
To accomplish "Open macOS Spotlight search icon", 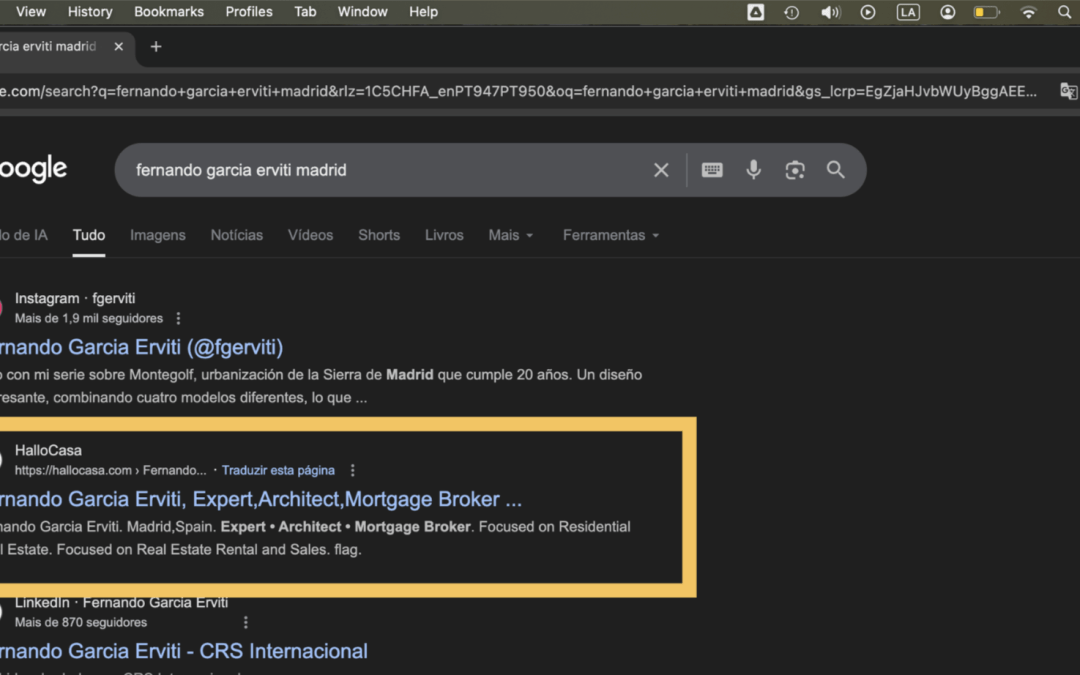I will click(x=1064, y=12).
